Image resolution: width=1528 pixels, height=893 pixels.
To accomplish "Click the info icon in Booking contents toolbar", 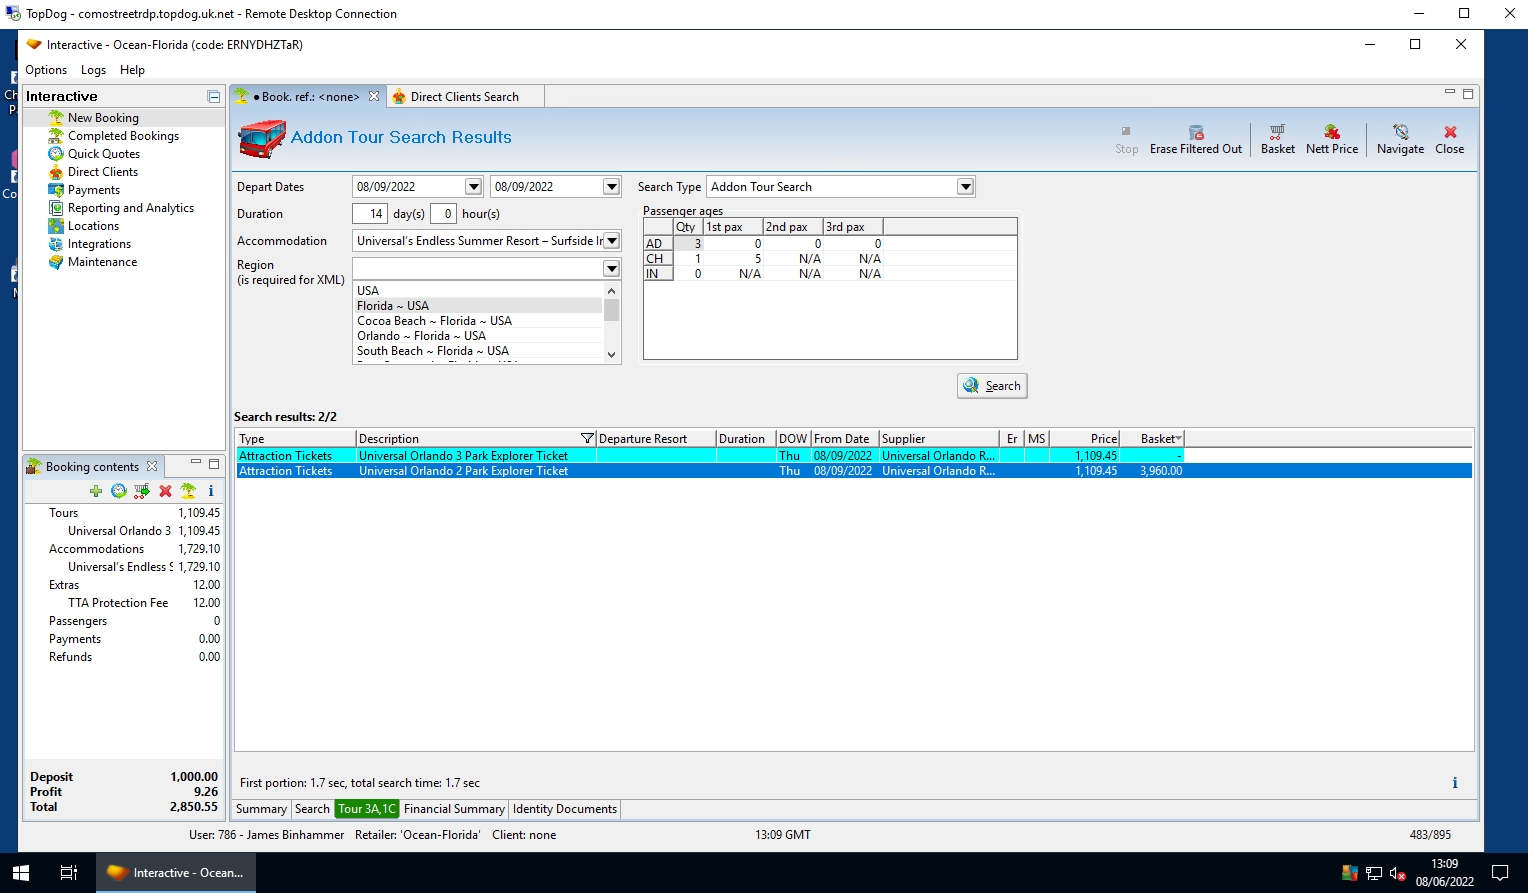I will (x=211, y=491).
